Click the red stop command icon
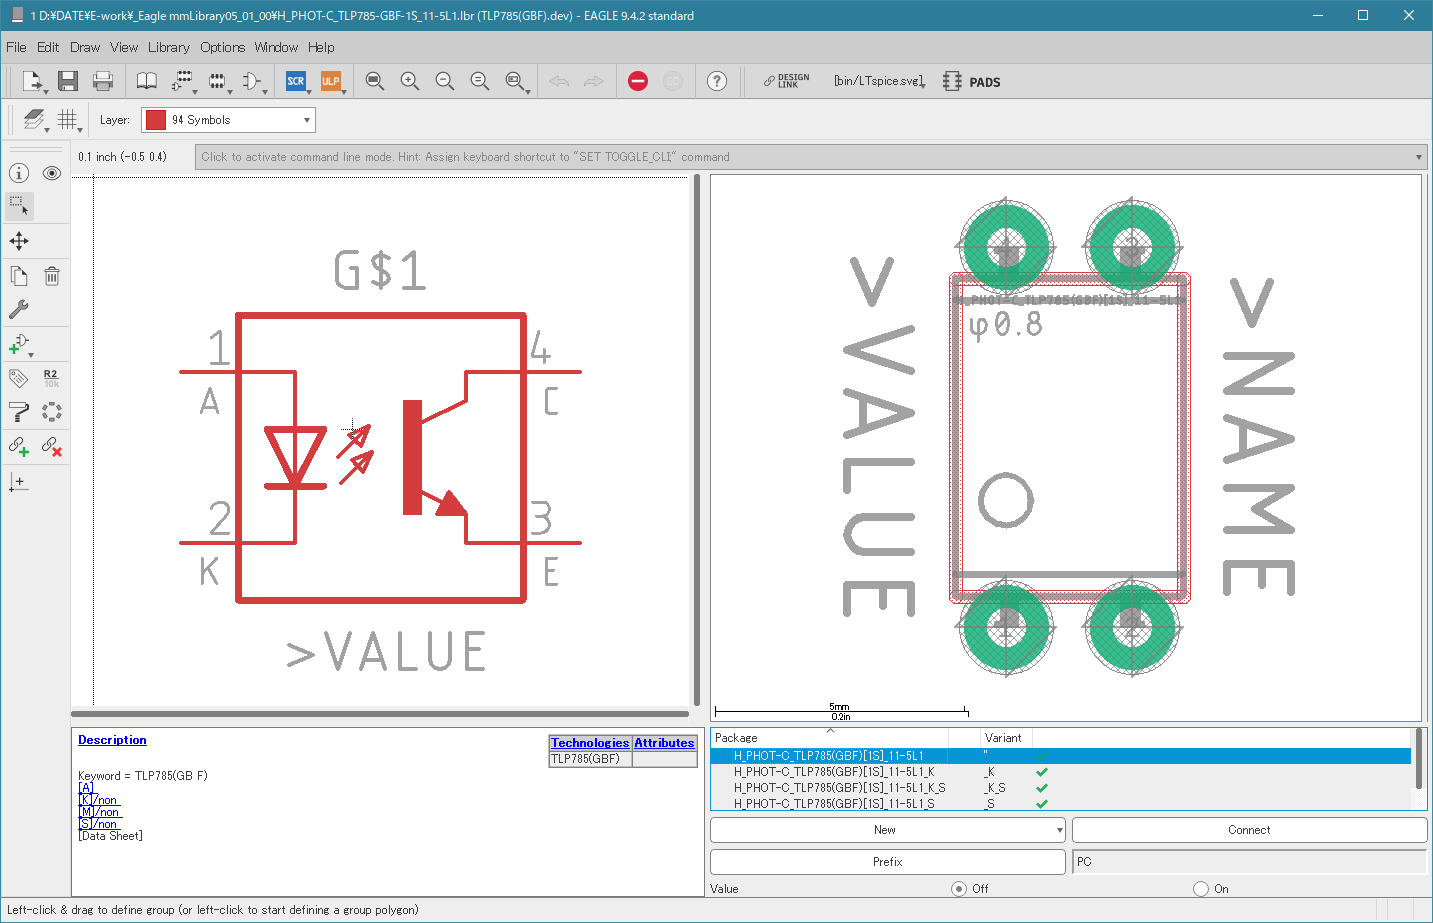 [x=638, y=81]
